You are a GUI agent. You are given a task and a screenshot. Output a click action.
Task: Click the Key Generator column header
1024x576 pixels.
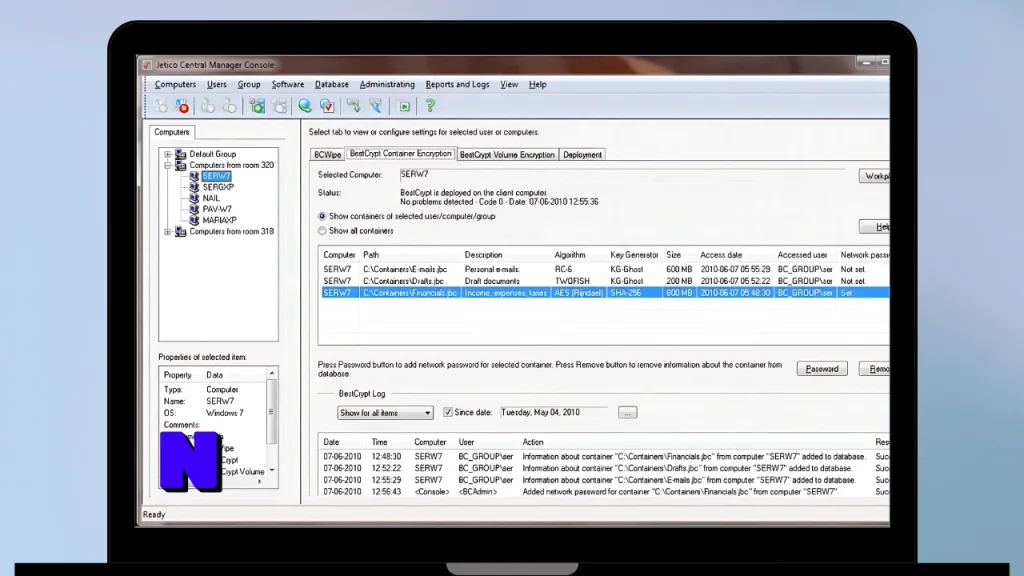pos(634,255)
